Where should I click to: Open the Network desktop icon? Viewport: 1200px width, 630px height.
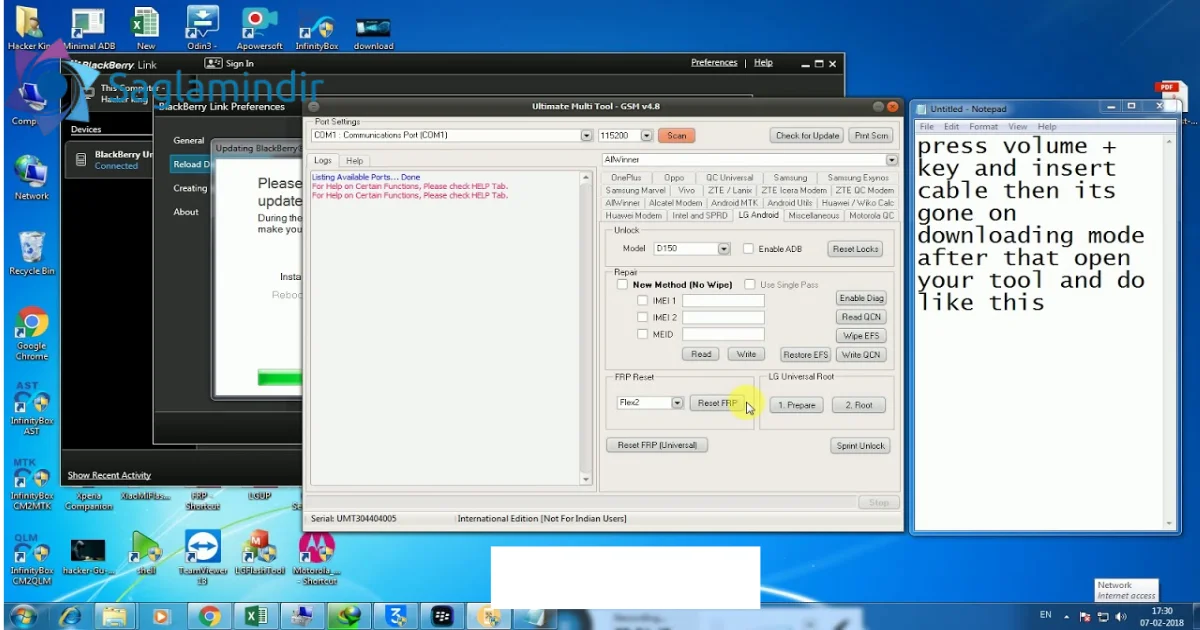pos(31,178)
